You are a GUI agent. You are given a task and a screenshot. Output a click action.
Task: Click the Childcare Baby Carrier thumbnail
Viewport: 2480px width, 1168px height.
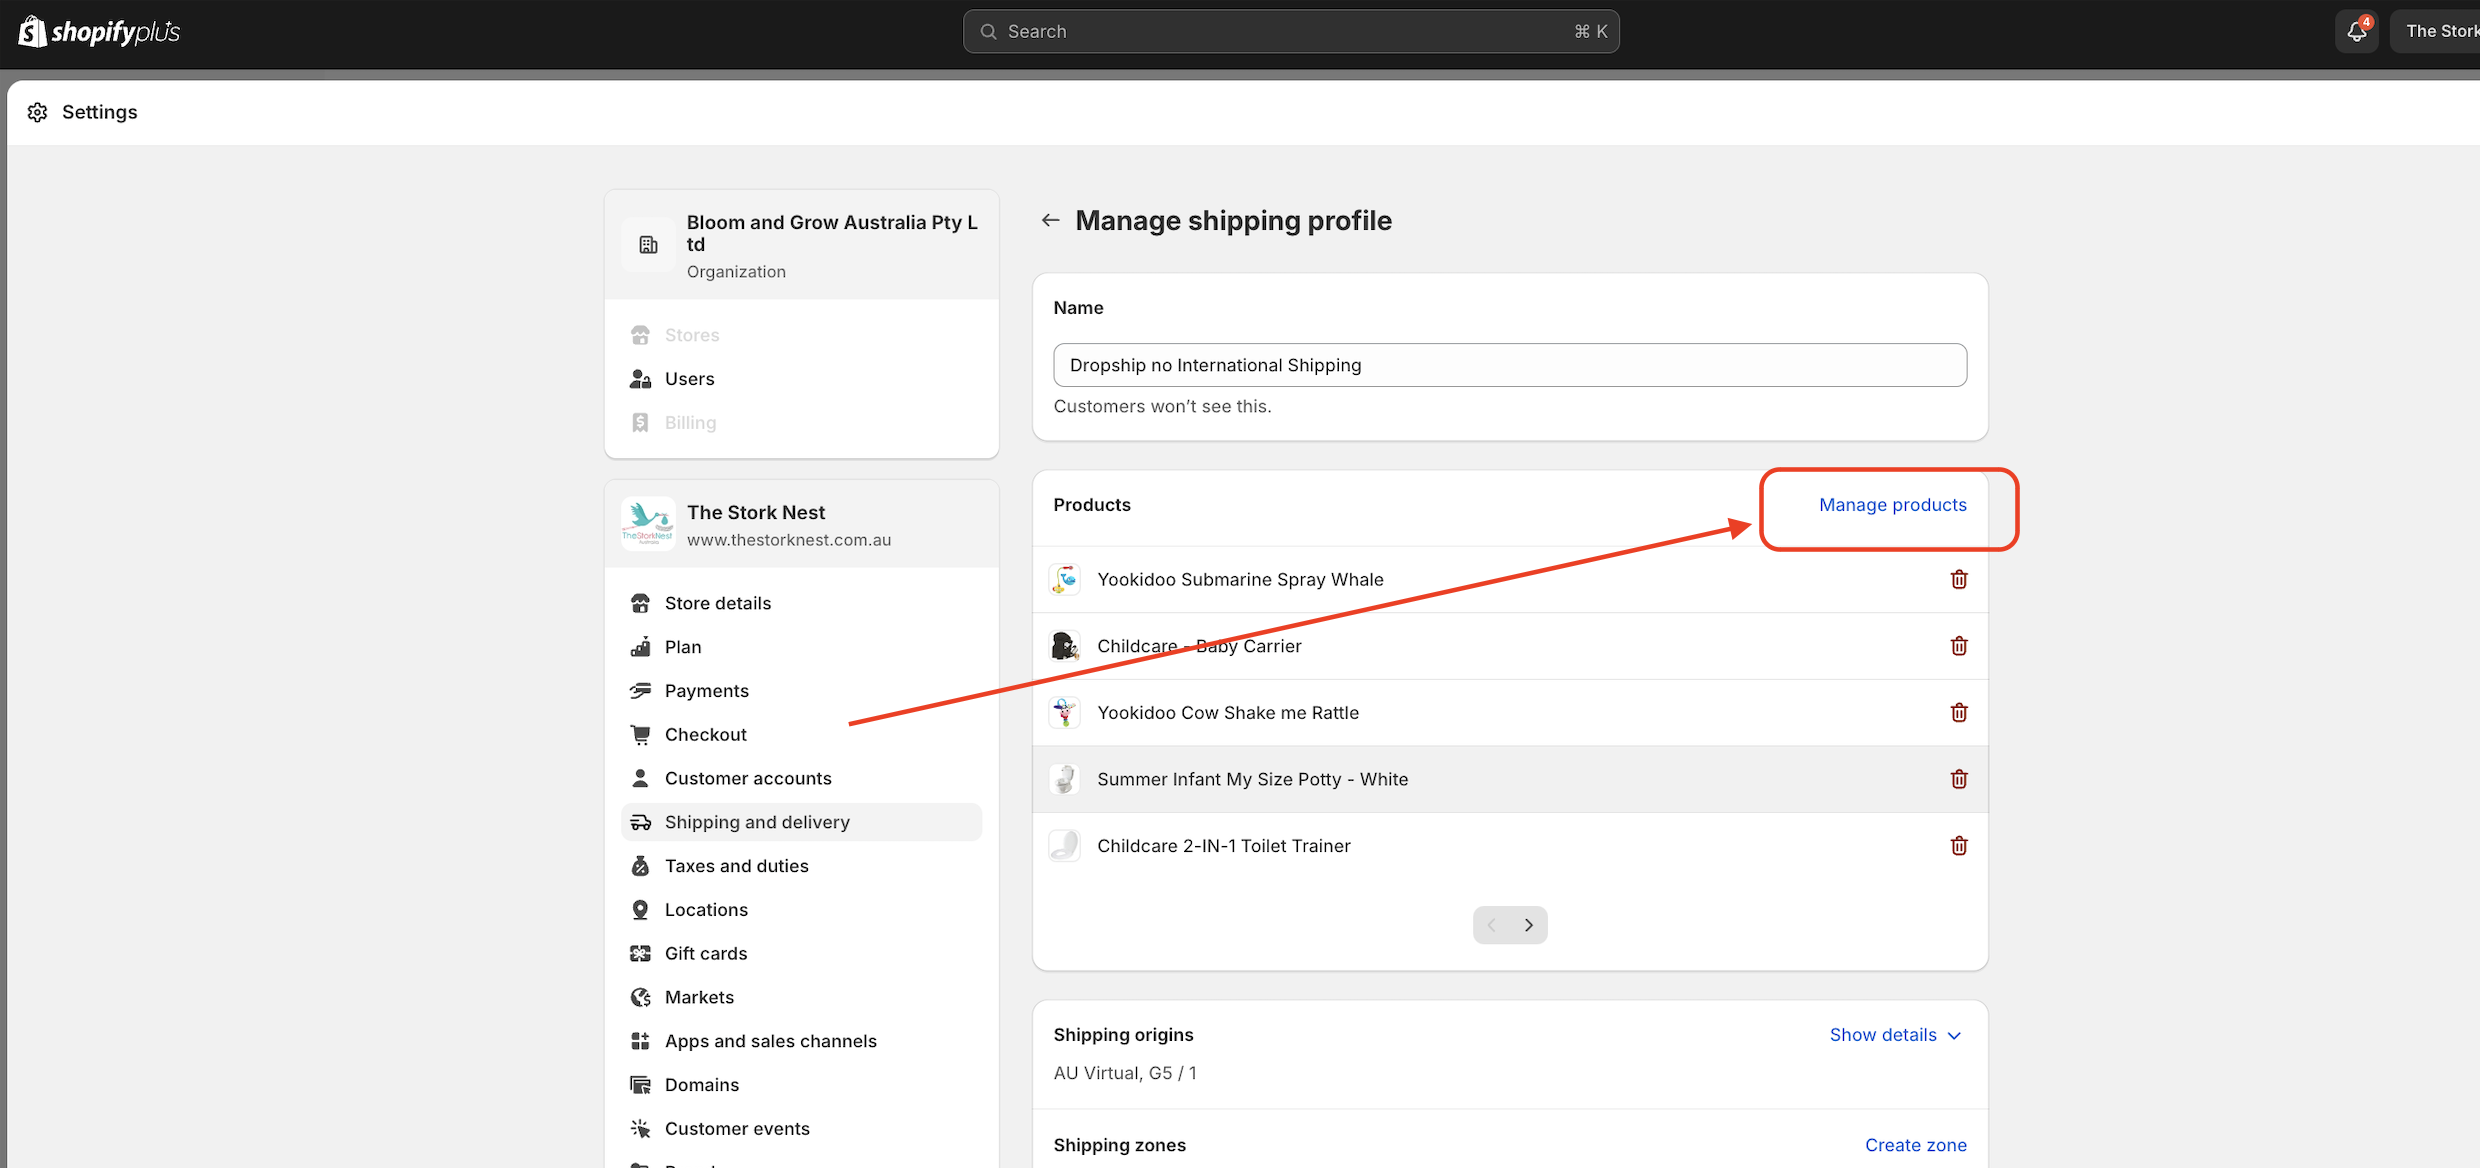click(x=1065, y=646)
